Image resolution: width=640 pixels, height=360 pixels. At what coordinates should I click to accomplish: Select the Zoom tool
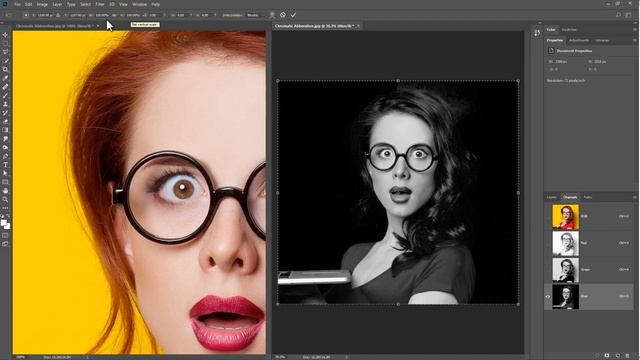click(x=5, y=199)
